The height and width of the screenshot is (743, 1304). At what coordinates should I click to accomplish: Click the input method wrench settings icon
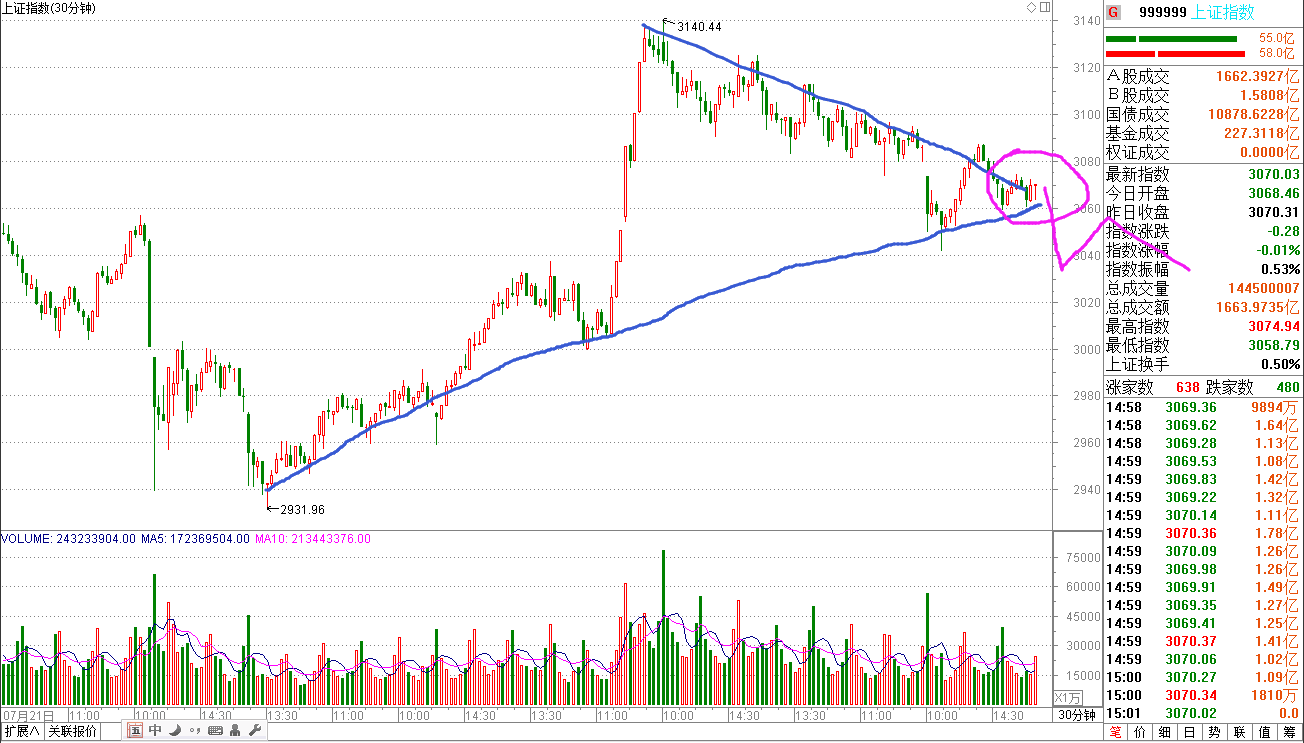255,731
